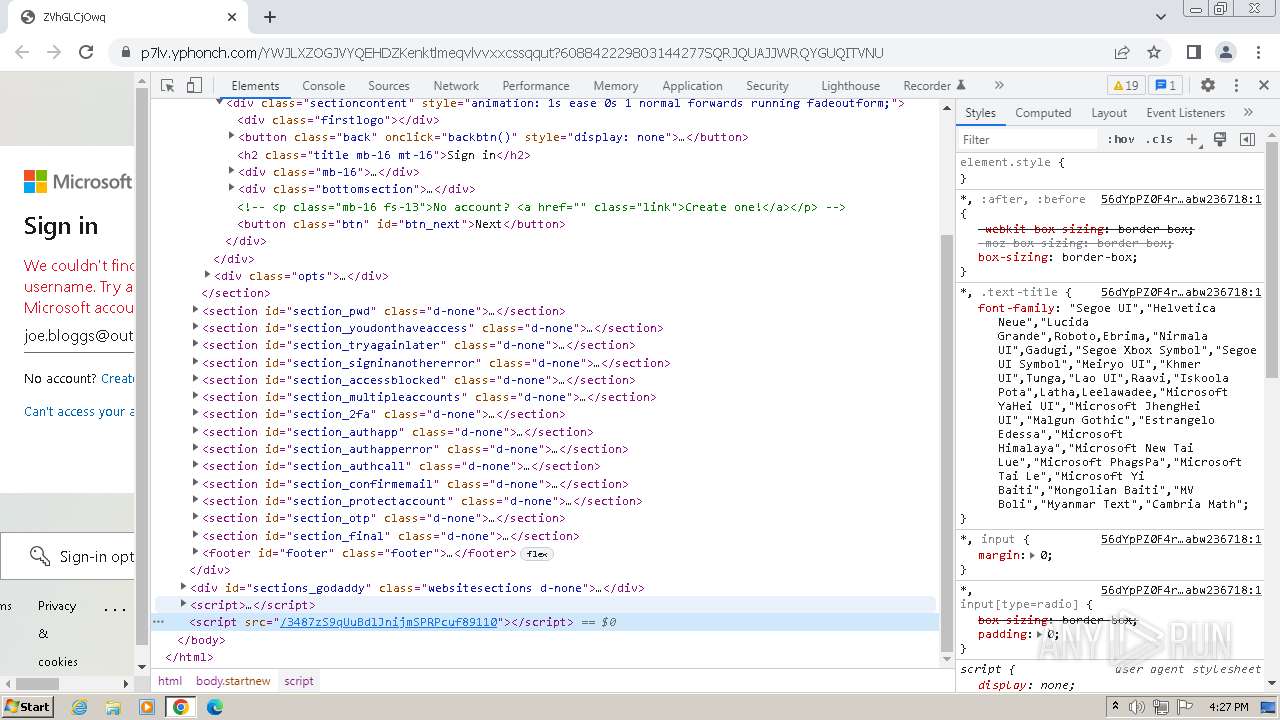1280x720 pixels.
Task: Expand the sections_godaddy div node
Action: (x=183, y=587)
